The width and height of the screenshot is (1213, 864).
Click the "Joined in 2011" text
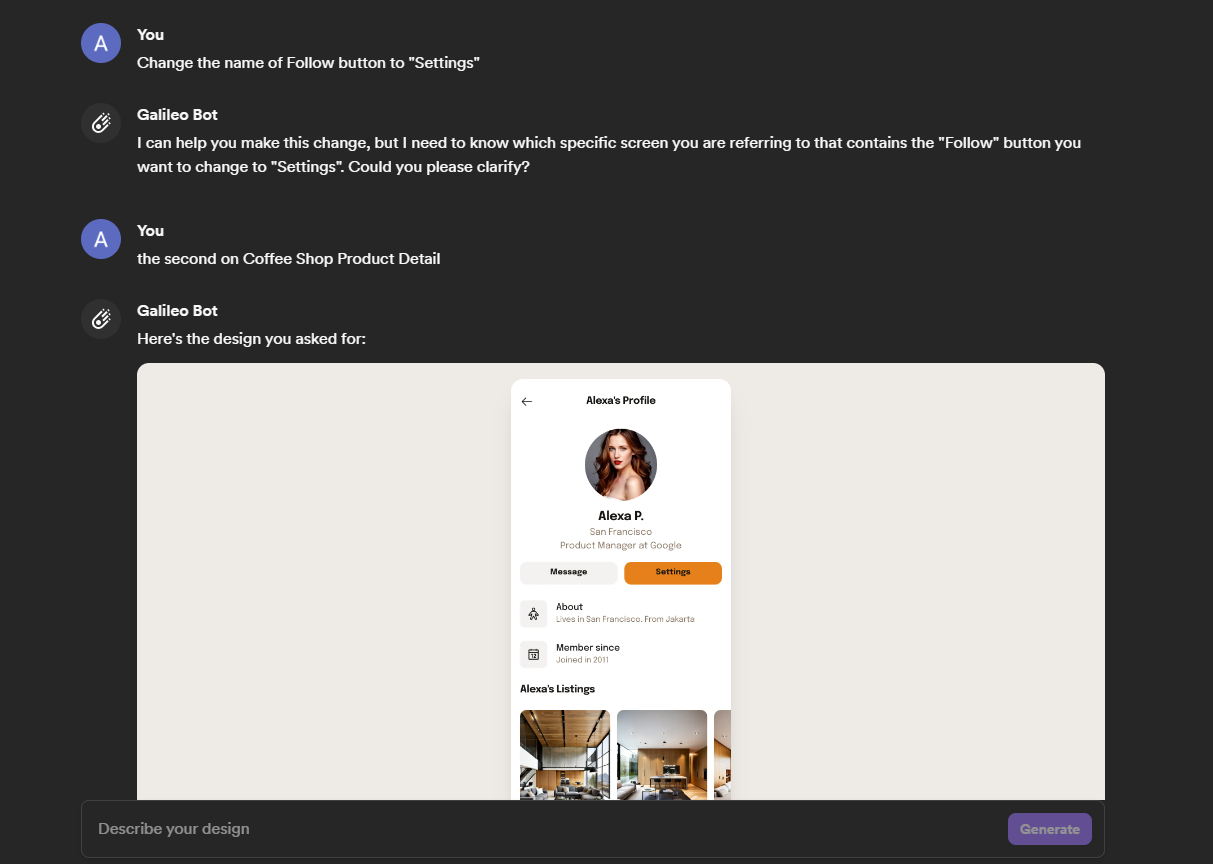[x=582, y=660]
